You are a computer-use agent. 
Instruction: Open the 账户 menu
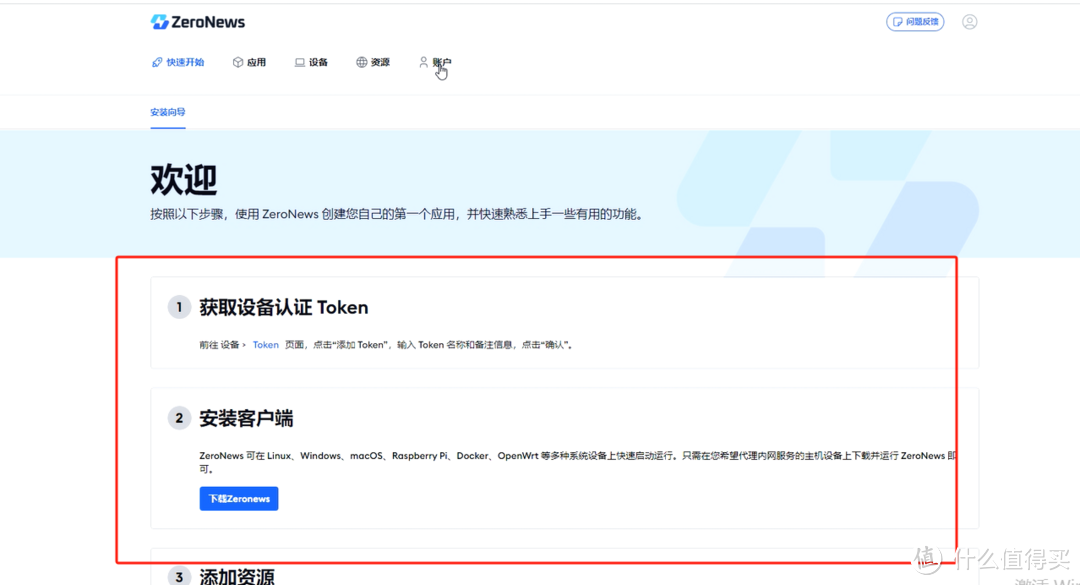pyautogui.click(x=435, y=62)
